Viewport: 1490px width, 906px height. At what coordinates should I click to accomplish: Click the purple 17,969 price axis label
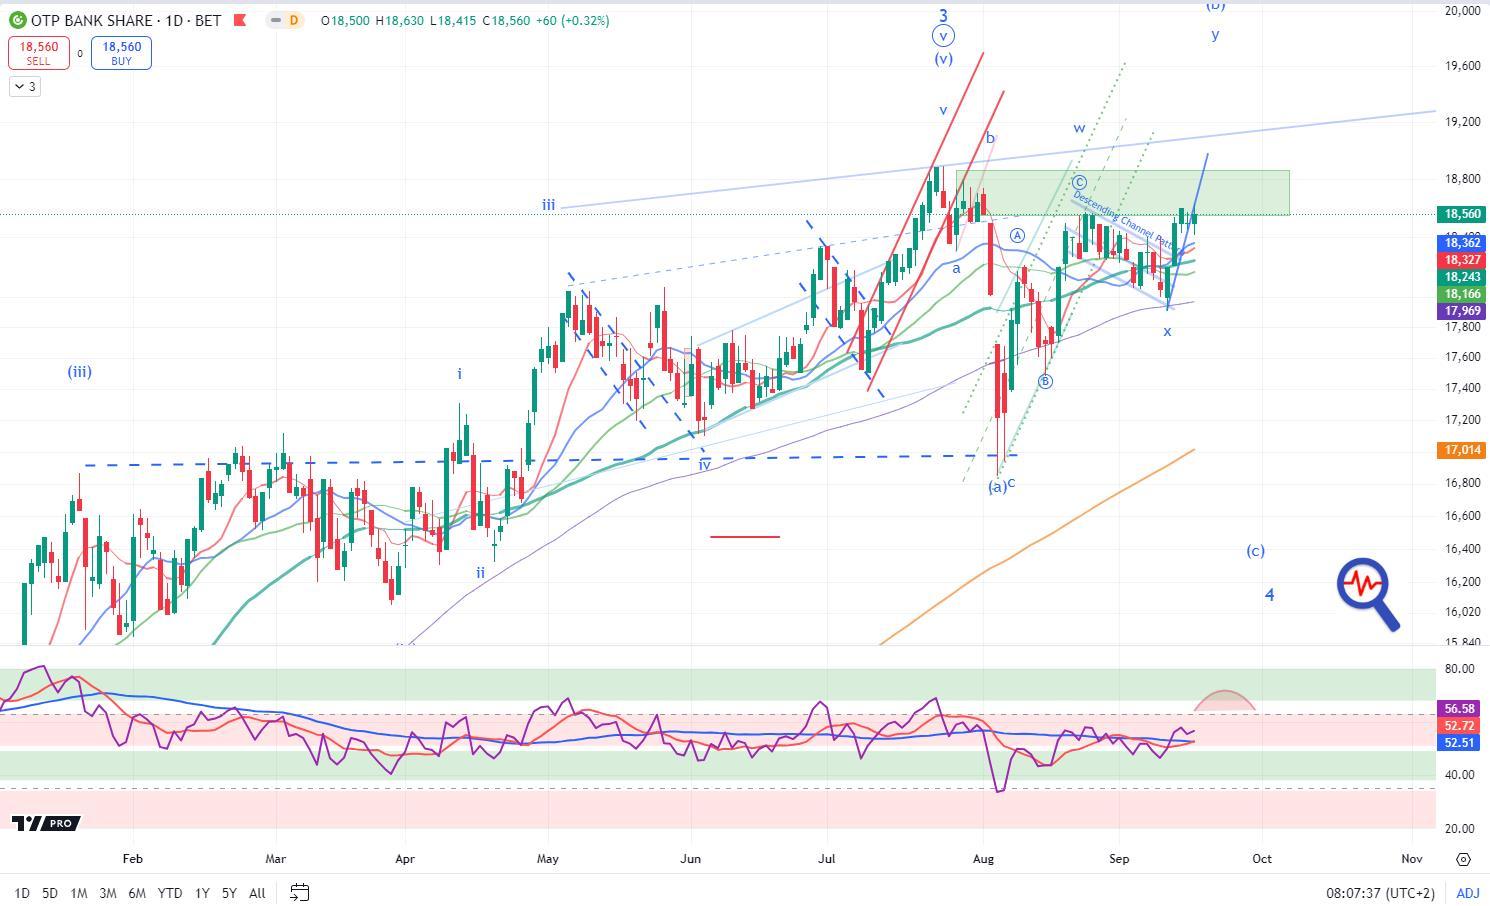point(1462,311)
